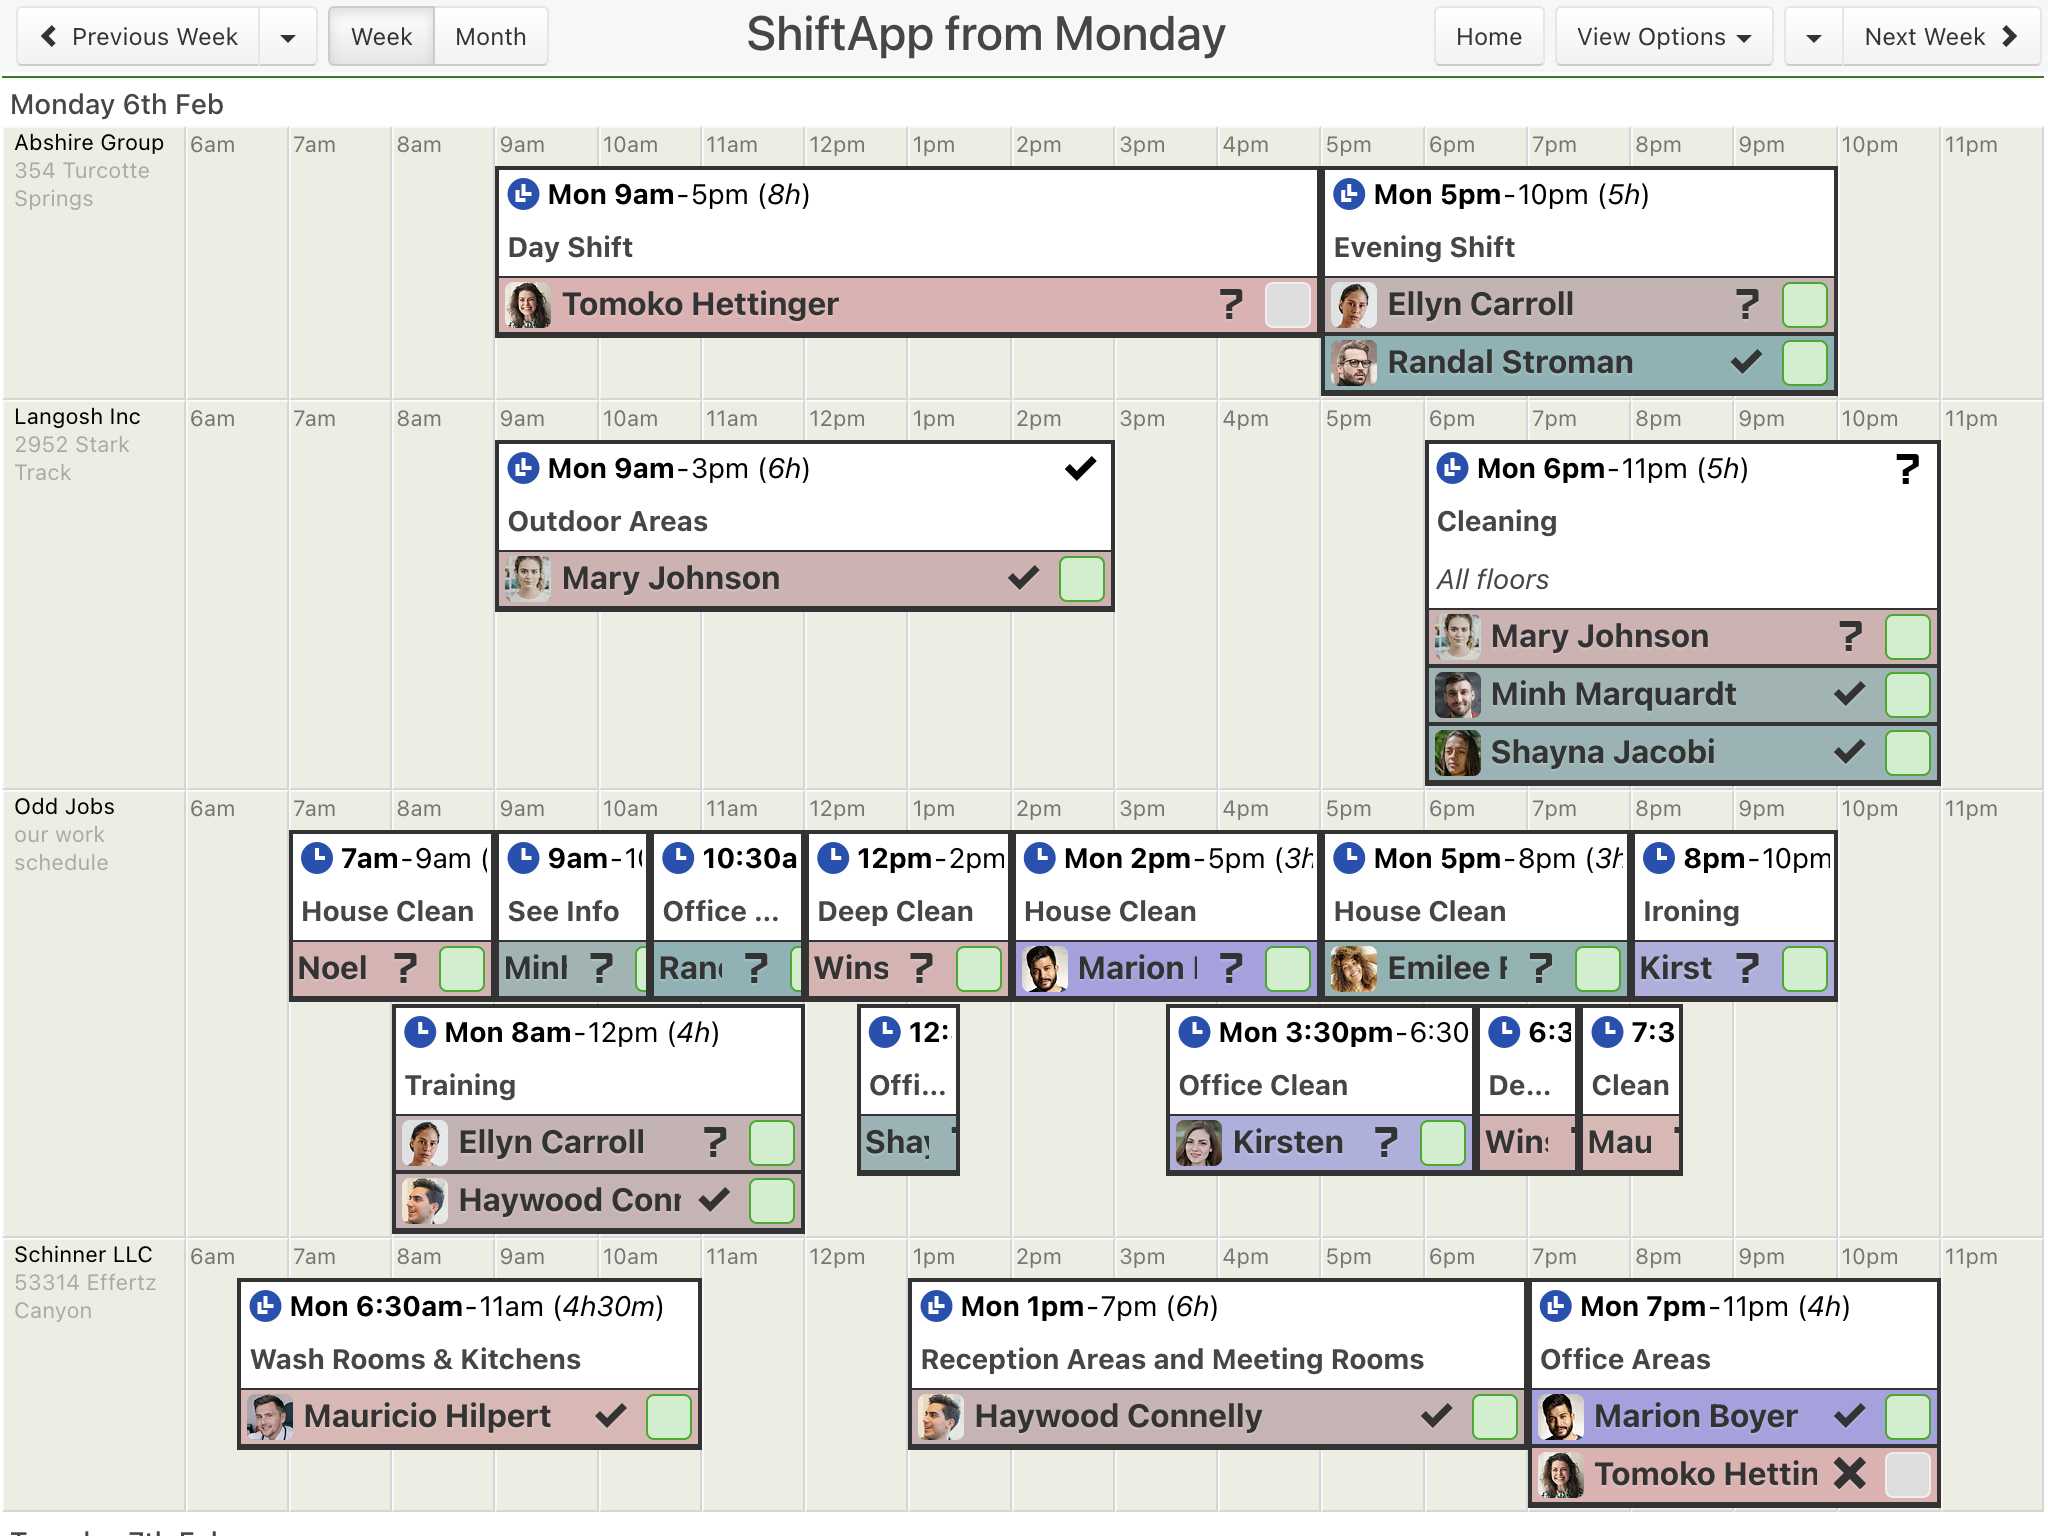Viewport: 2048px width, 1536px height.
Task: Navigate to Next Week
Action: point(1941,37)
